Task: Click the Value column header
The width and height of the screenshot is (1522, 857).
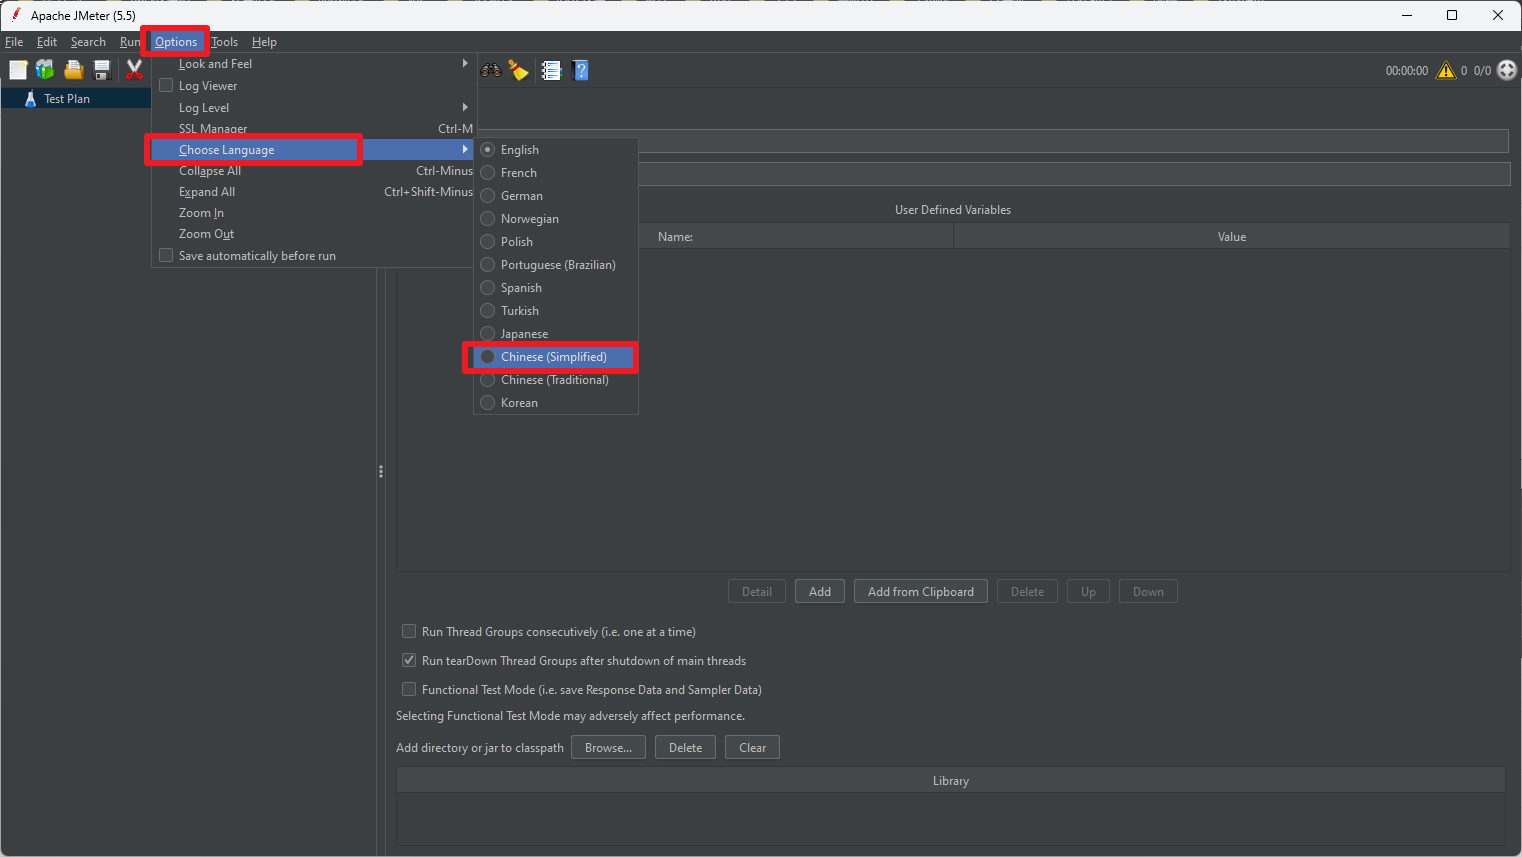Action: (x=1232, y=237)
